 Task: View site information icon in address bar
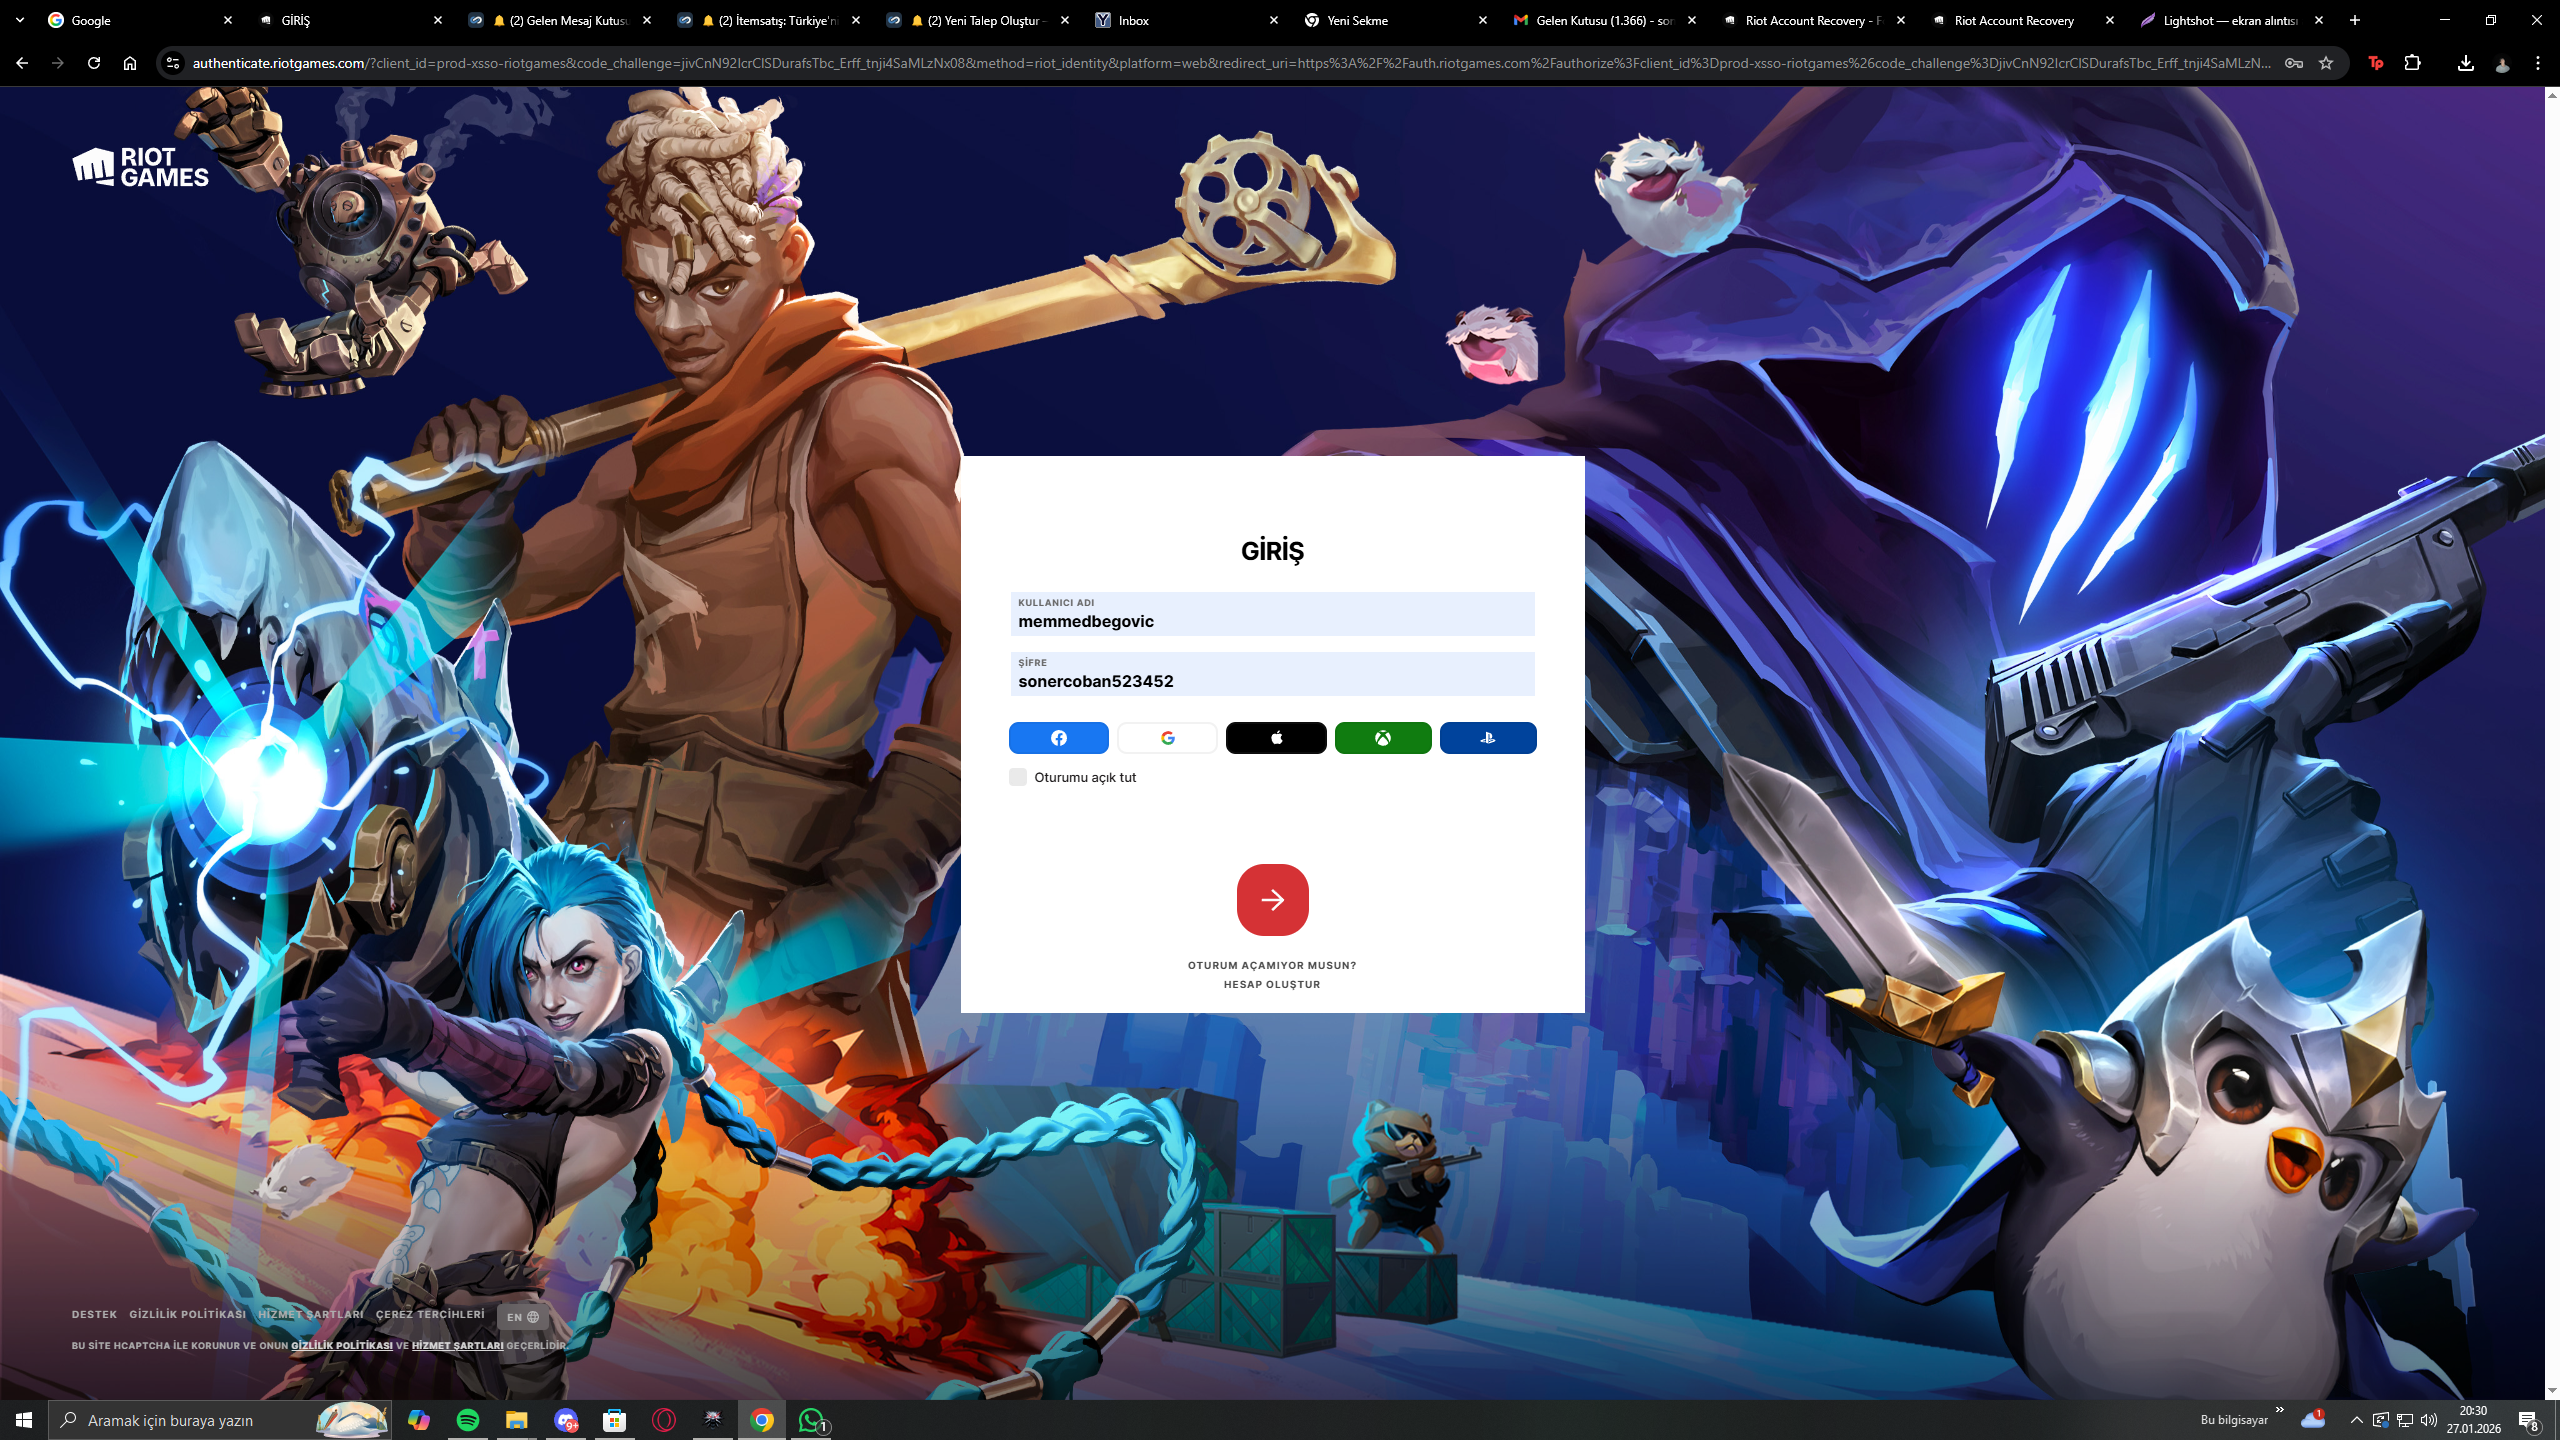pos(173,63)
